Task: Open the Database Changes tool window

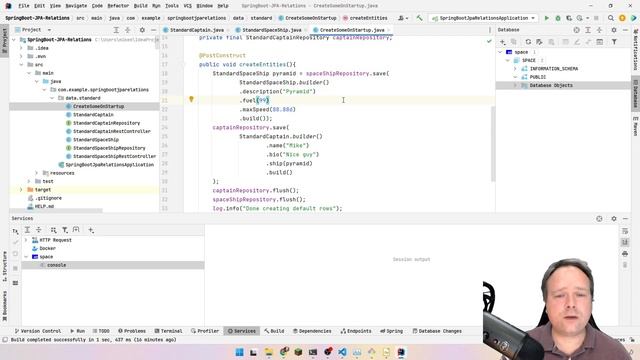Action: 437,331
